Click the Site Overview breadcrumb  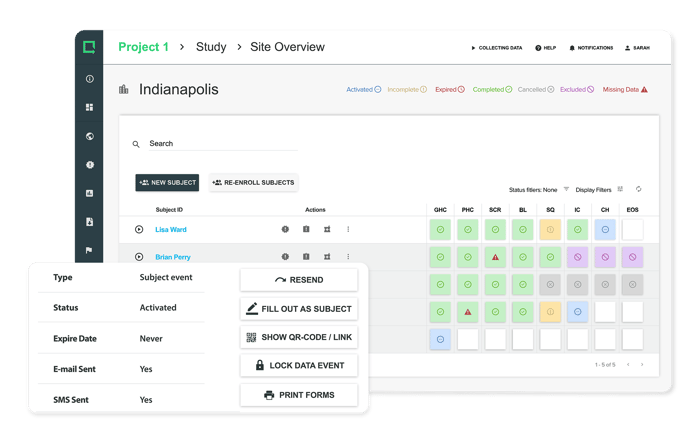click(288, 47)
